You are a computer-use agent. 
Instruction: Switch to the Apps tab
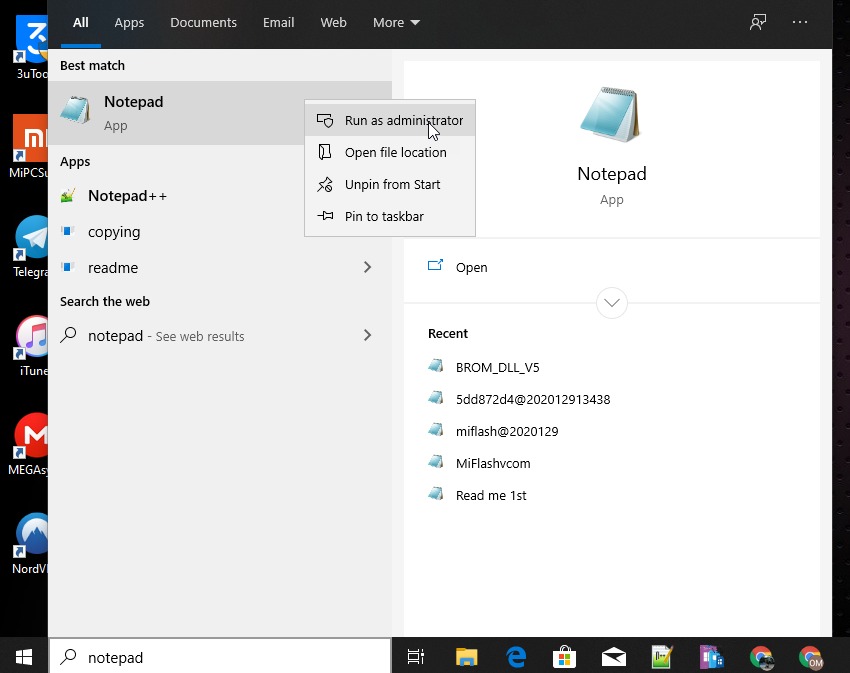click(129, 23)
